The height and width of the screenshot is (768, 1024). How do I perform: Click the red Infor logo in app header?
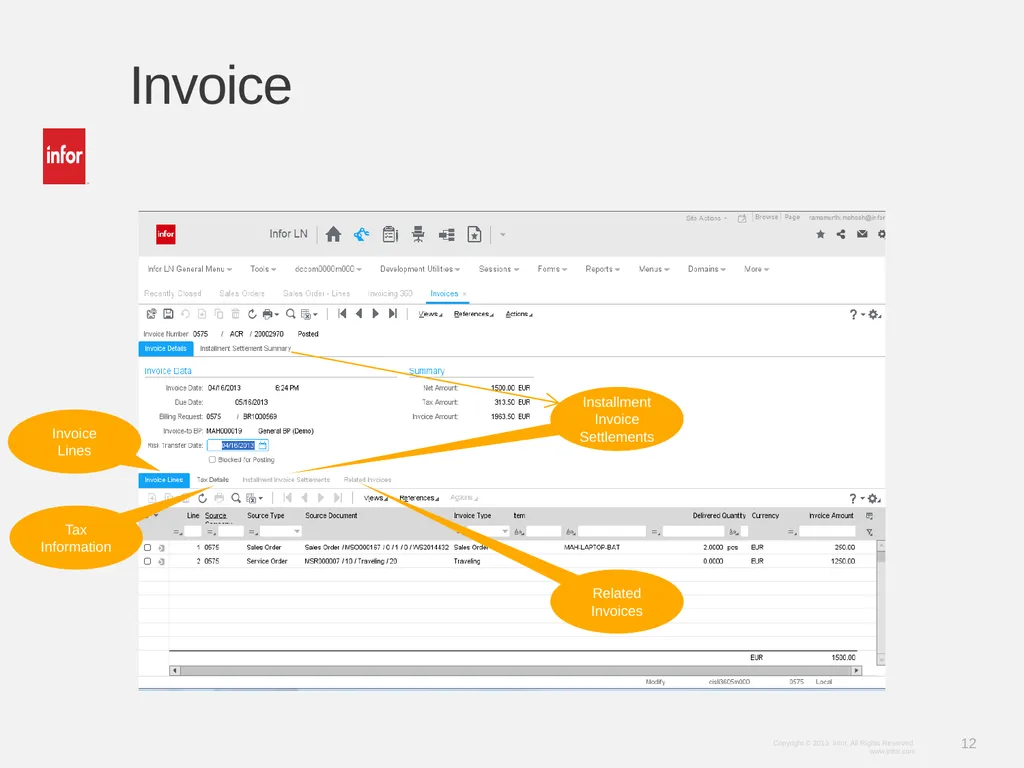point(166,234)
